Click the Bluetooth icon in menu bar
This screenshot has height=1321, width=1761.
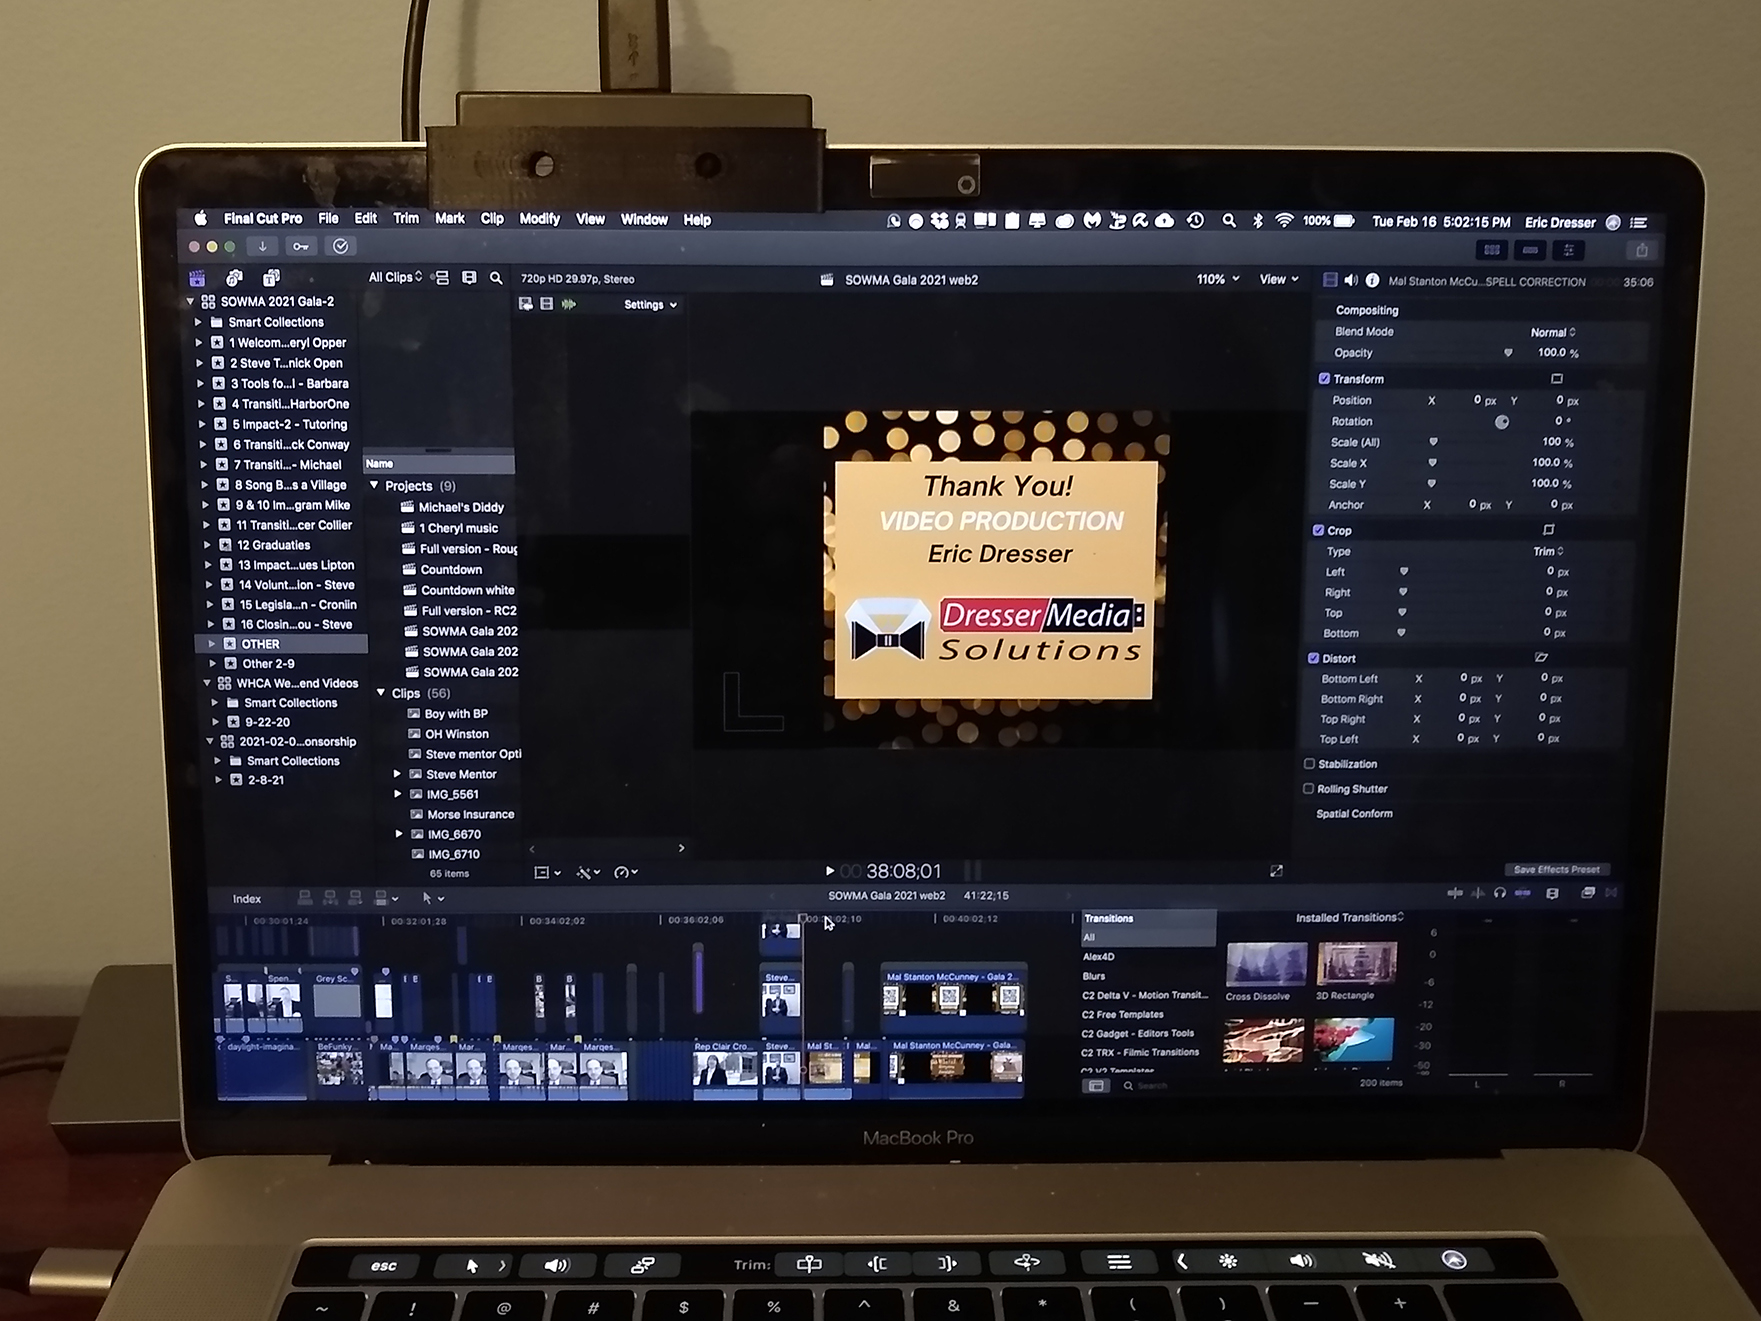coord(1258,221)
